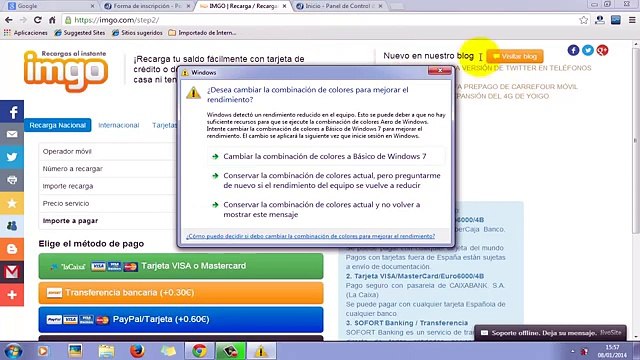Open the folder explorer taskbar icon
This screenshot has height=360, width=640.
coord(106,351)
